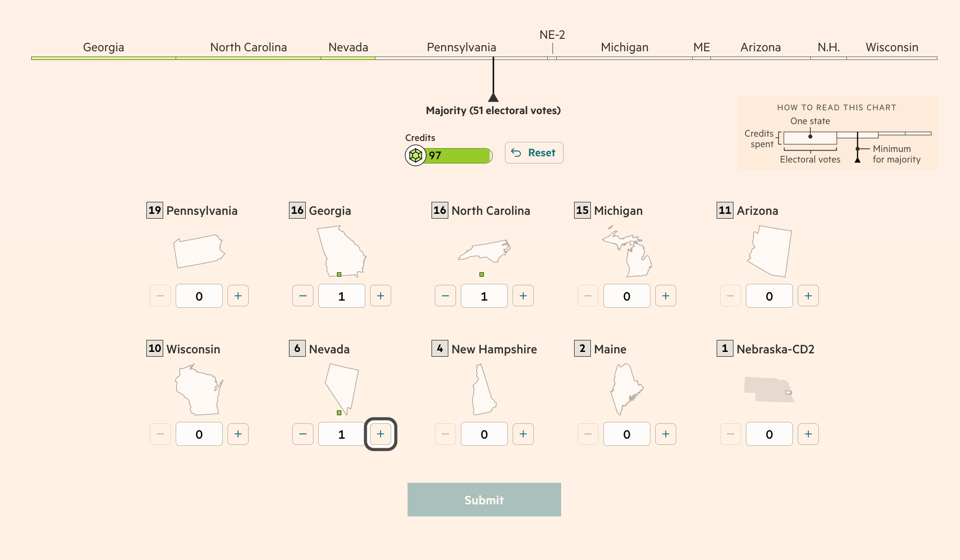Remove a credit from Nevada
Viewport: 960px width, 560px height.
coord(303,434)
